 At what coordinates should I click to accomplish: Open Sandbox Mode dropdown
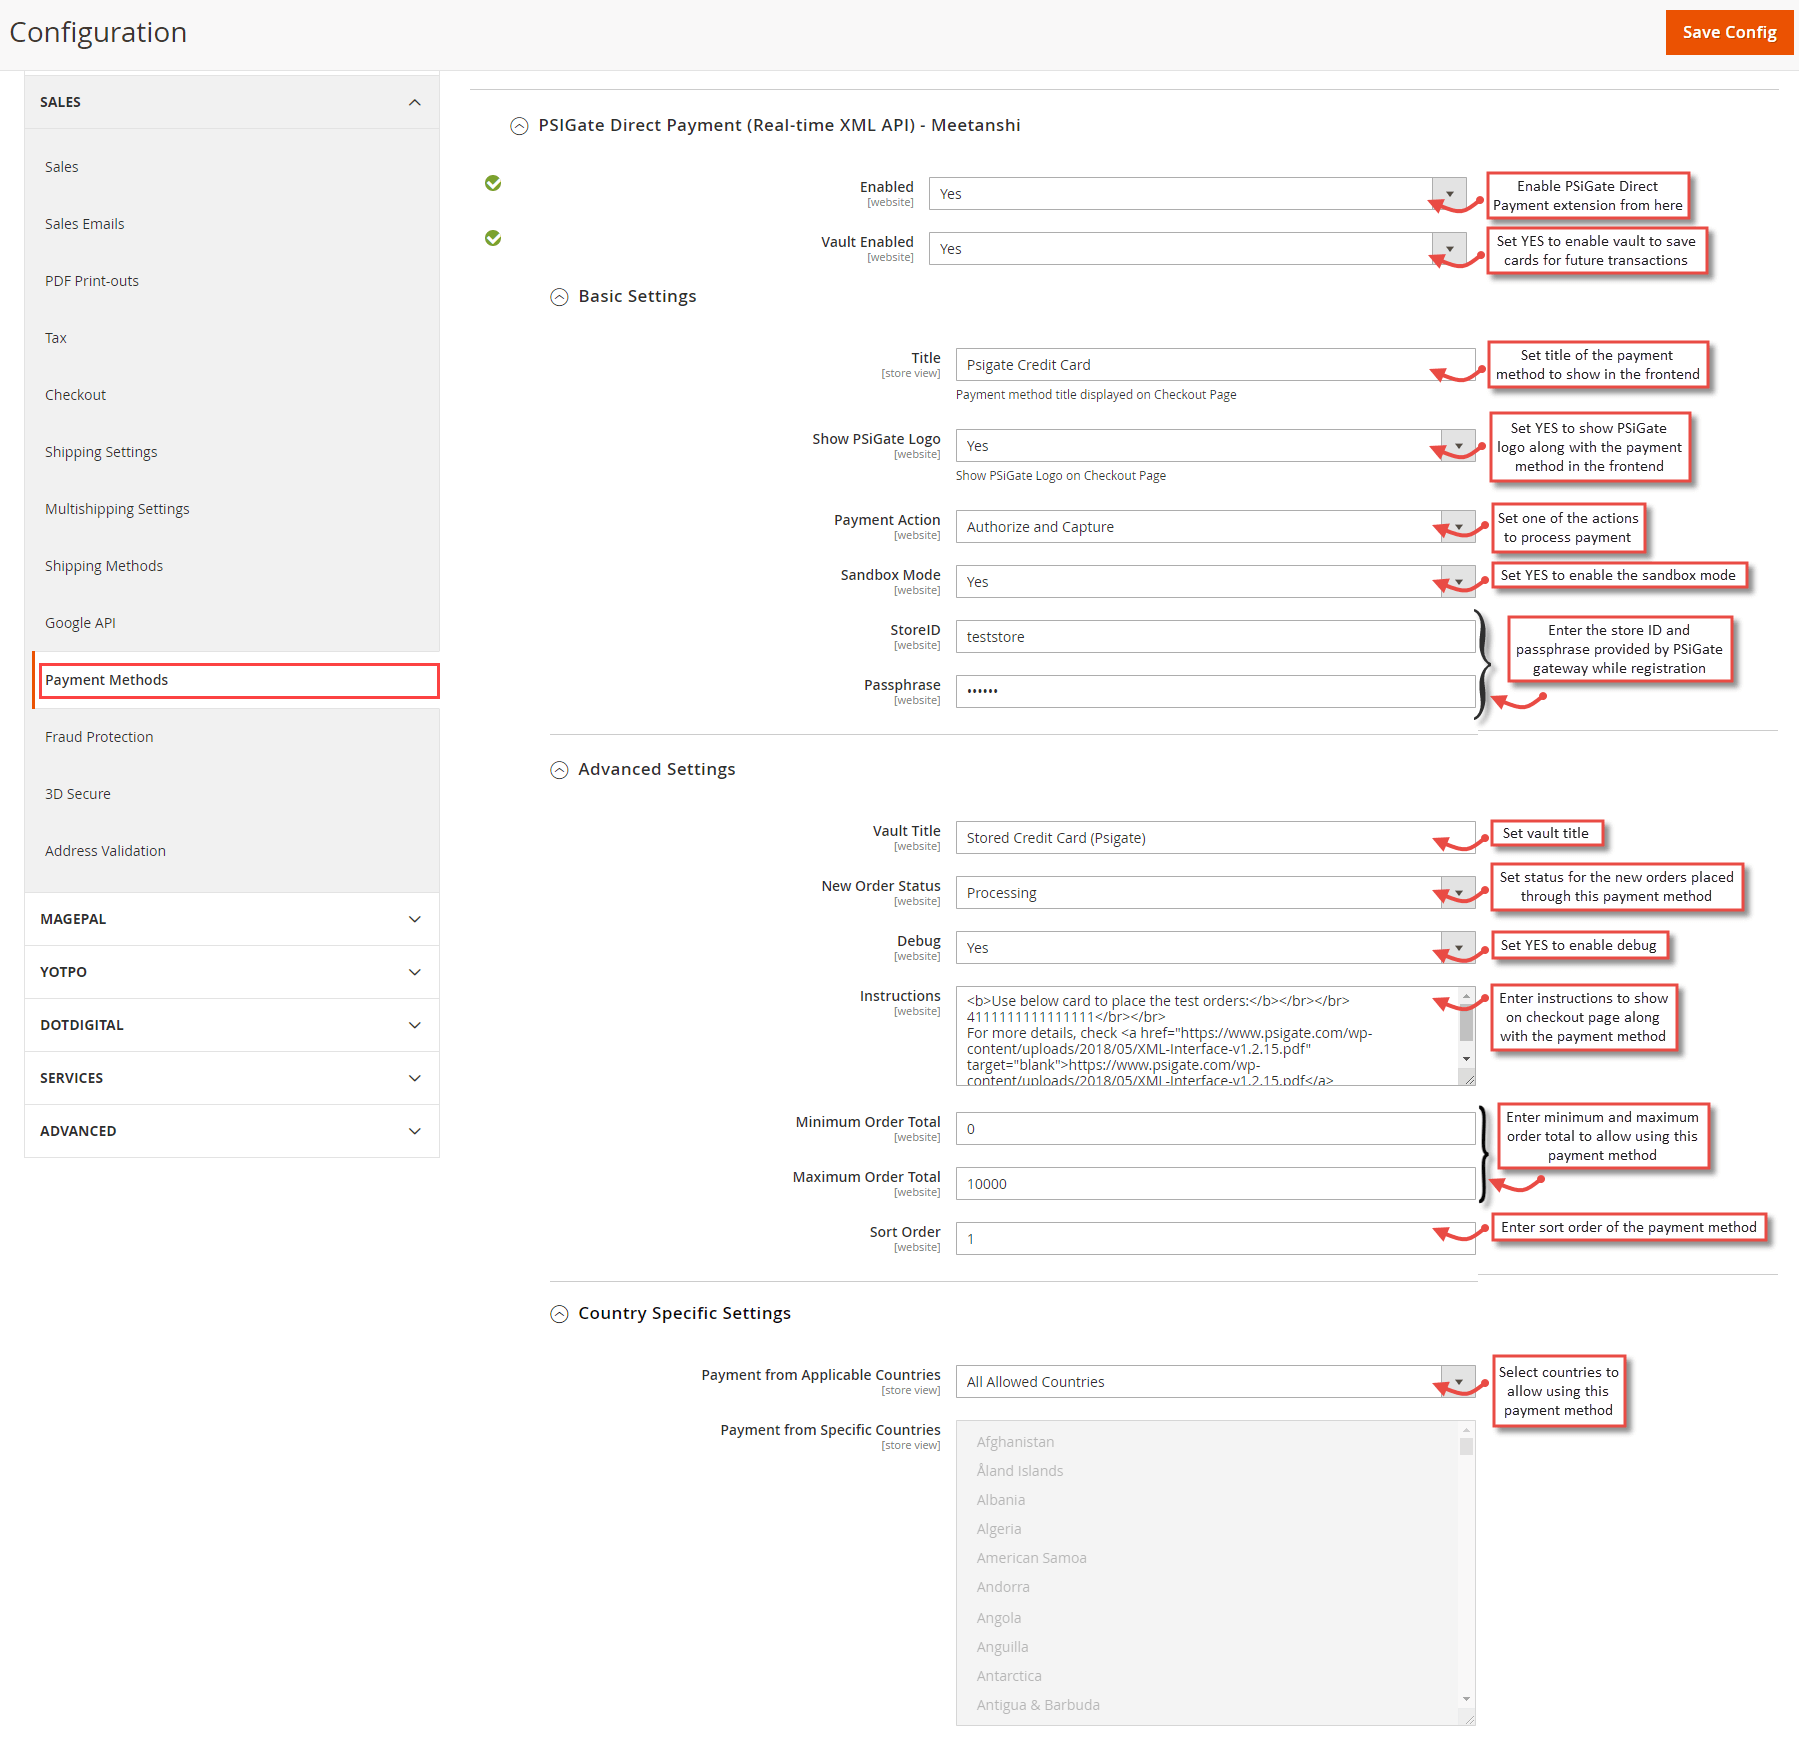pyautogui.click(x=1215, y=582)
